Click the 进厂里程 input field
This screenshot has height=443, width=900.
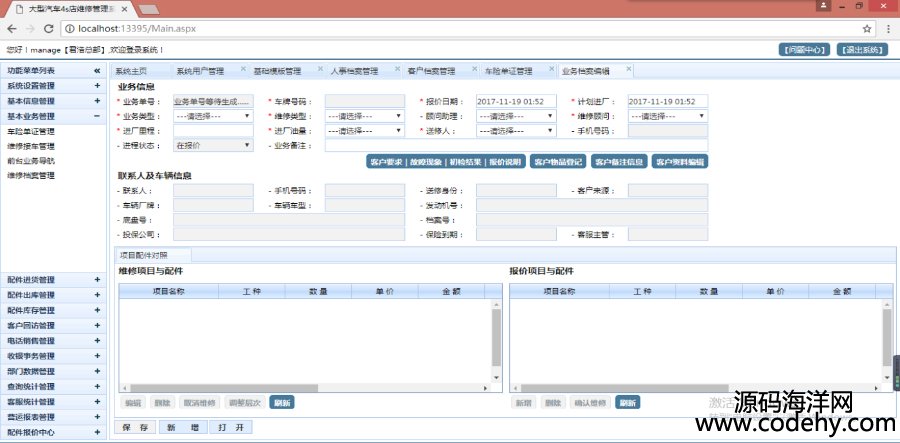[213, 130]
